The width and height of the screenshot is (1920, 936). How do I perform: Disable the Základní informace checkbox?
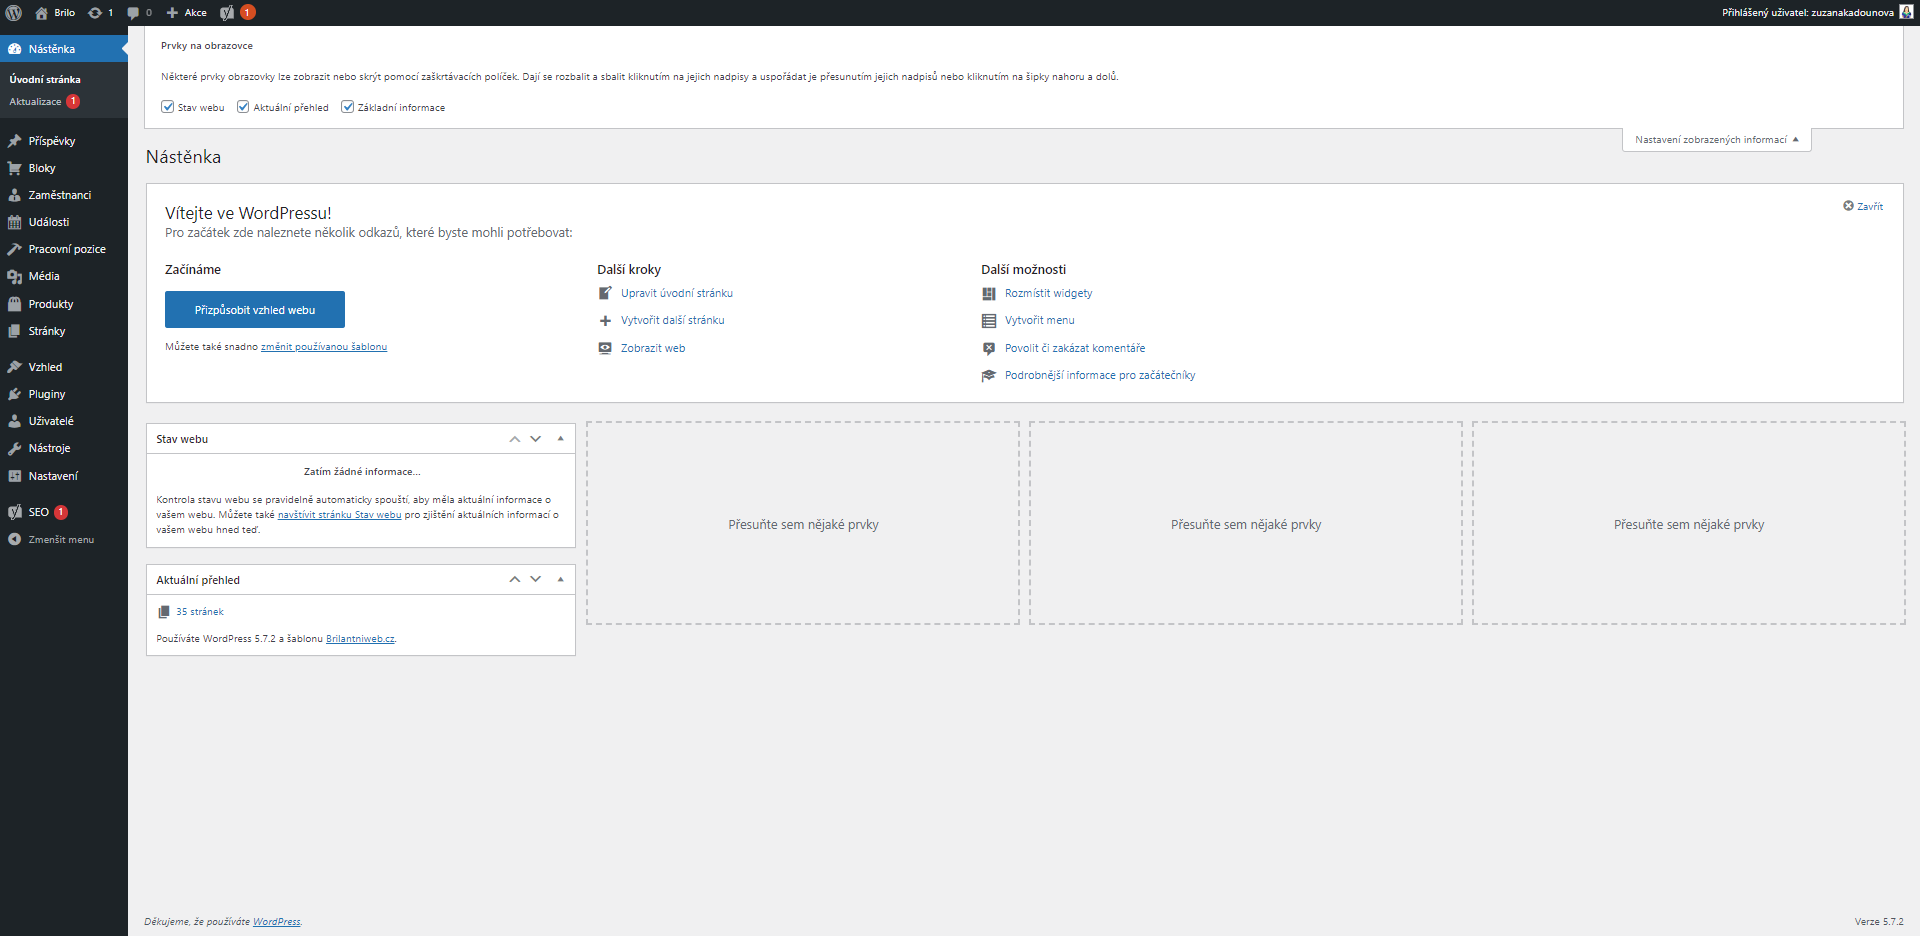348,107
